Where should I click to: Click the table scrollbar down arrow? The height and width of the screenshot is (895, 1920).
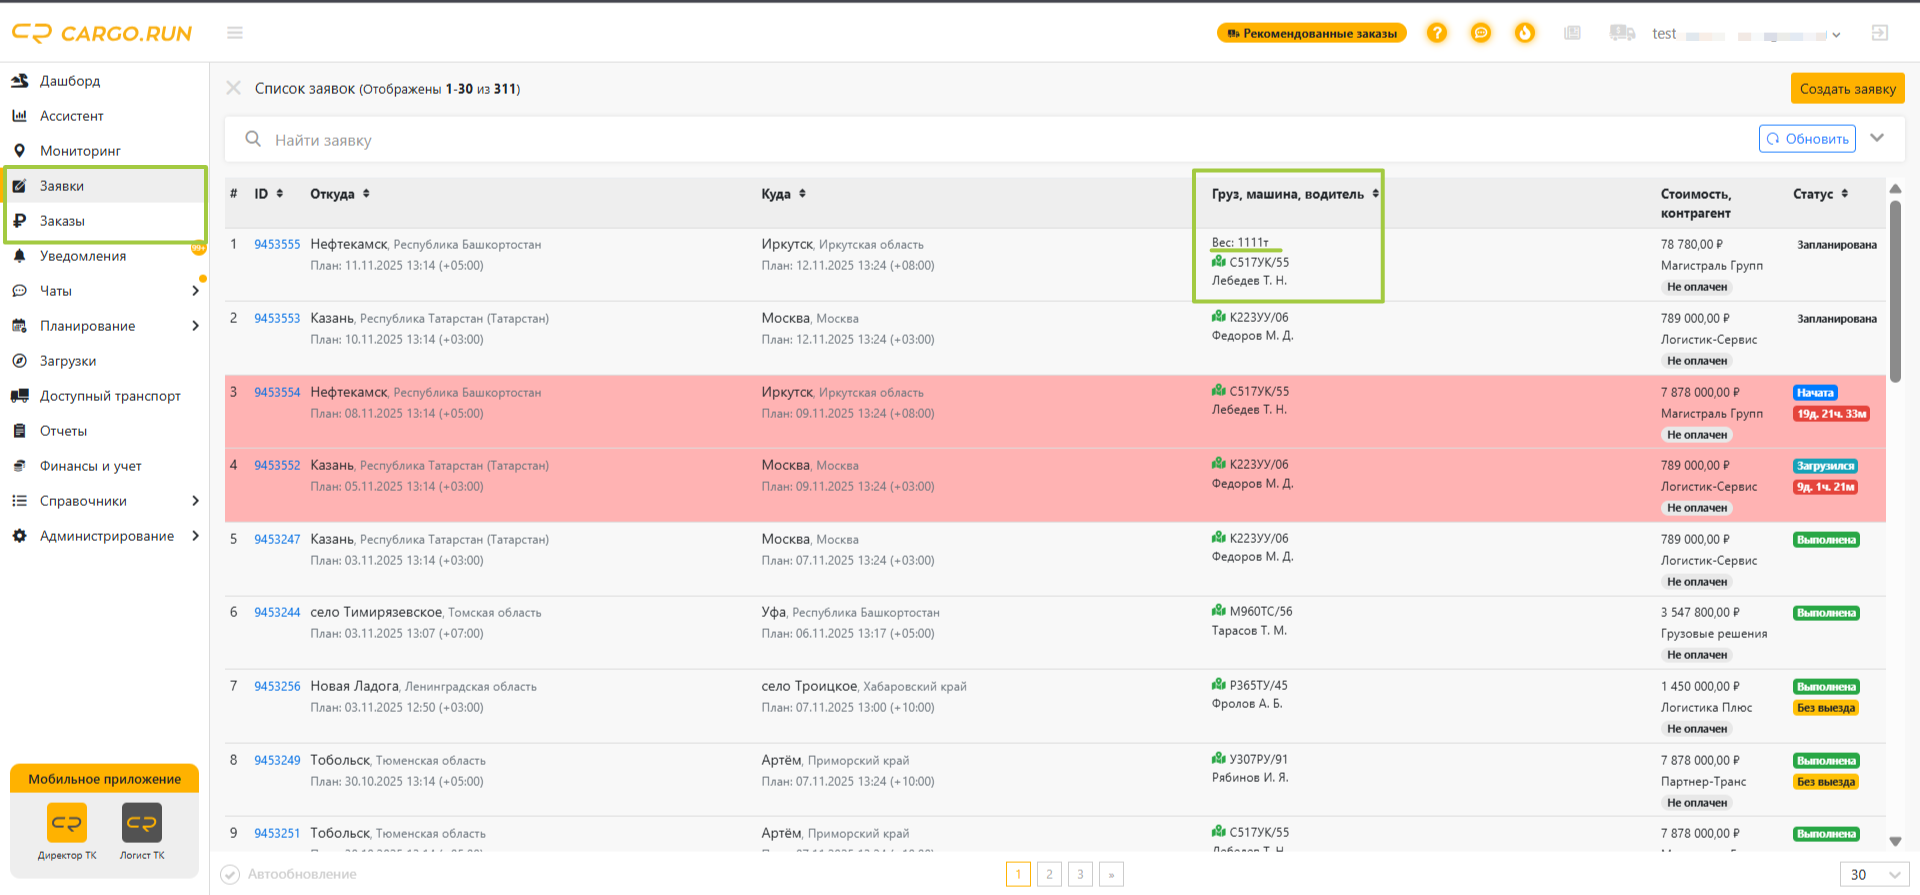click(1895, 841)
